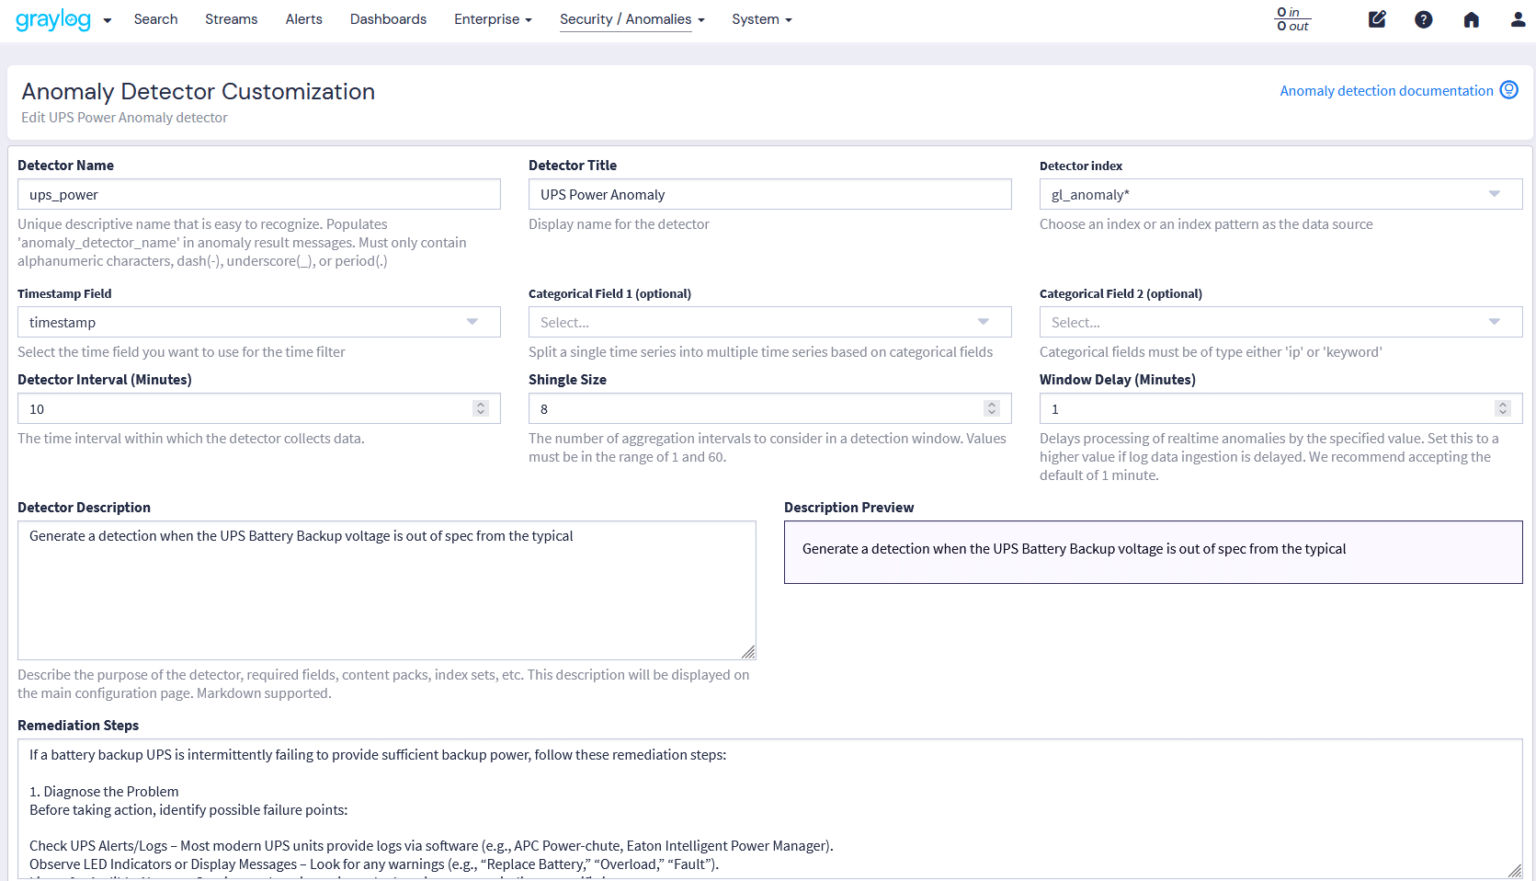Click the documentation icon beside the anomaly link
This screenshot has width=1536, height=881.
[x=1509, y=90]
